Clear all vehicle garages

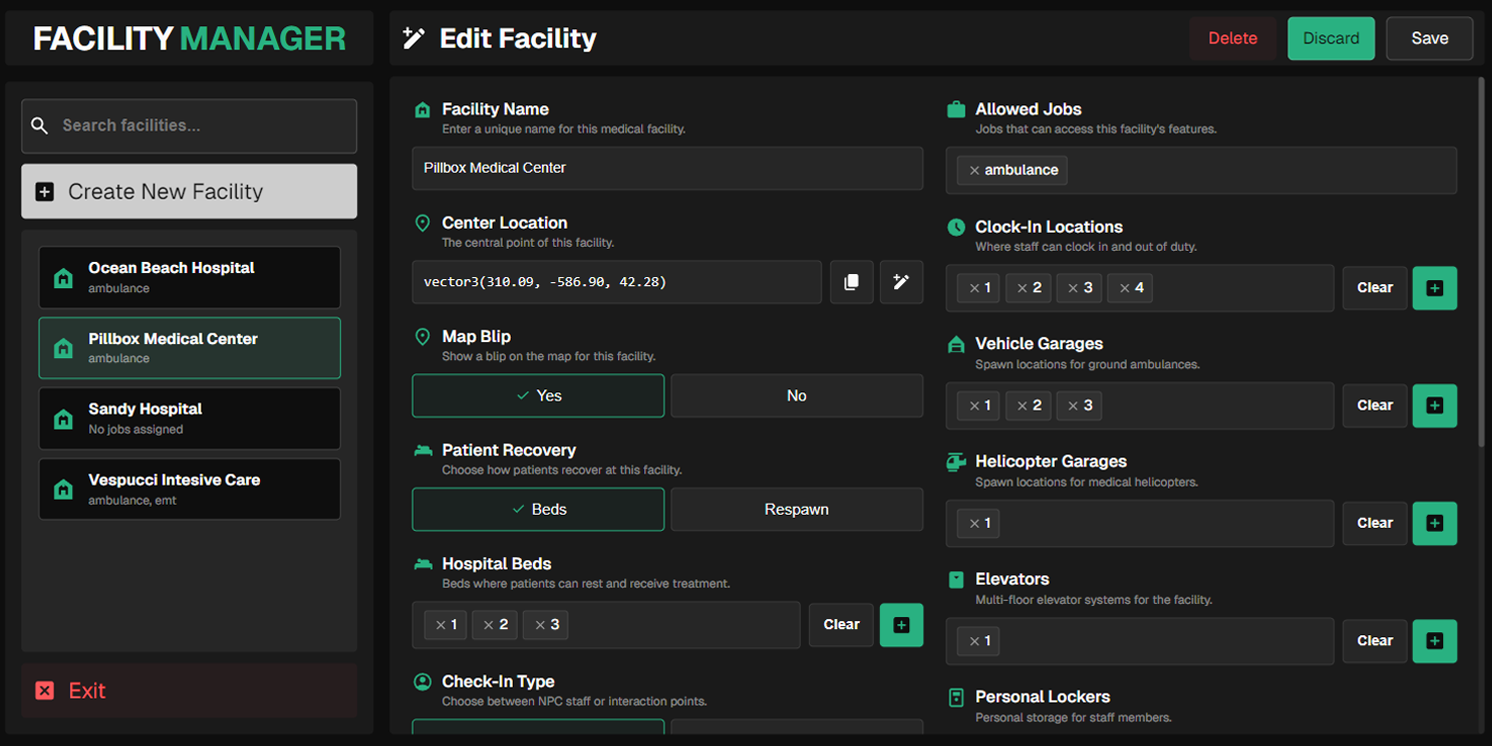coord(1374,405)
